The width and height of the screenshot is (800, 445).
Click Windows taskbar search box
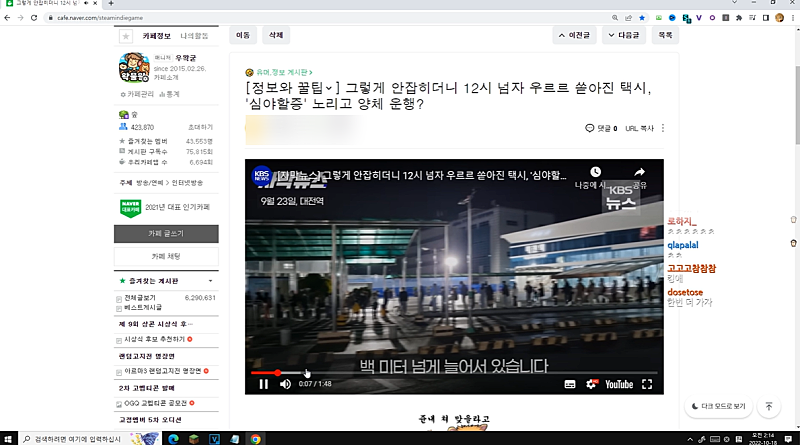click(x=89, y=439)
